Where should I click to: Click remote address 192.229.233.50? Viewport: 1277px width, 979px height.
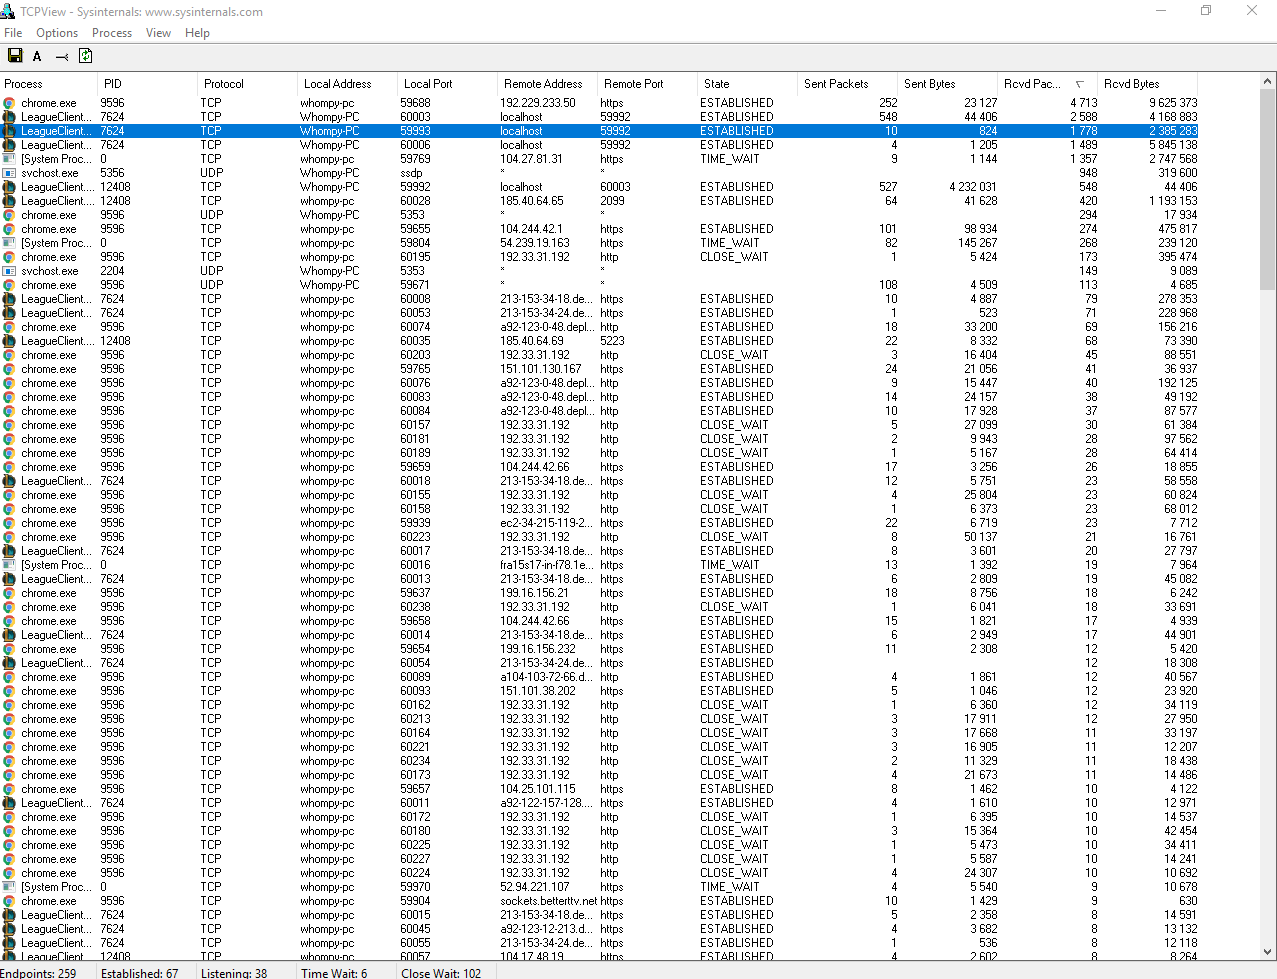[x=538, y=103]
